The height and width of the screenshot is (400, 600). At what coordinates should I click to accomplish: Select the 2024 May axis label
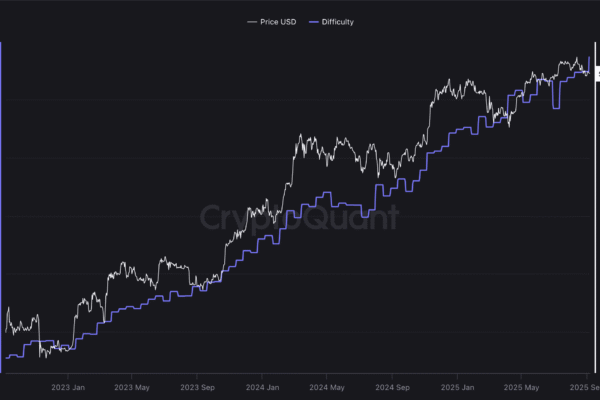pos(327,386)
